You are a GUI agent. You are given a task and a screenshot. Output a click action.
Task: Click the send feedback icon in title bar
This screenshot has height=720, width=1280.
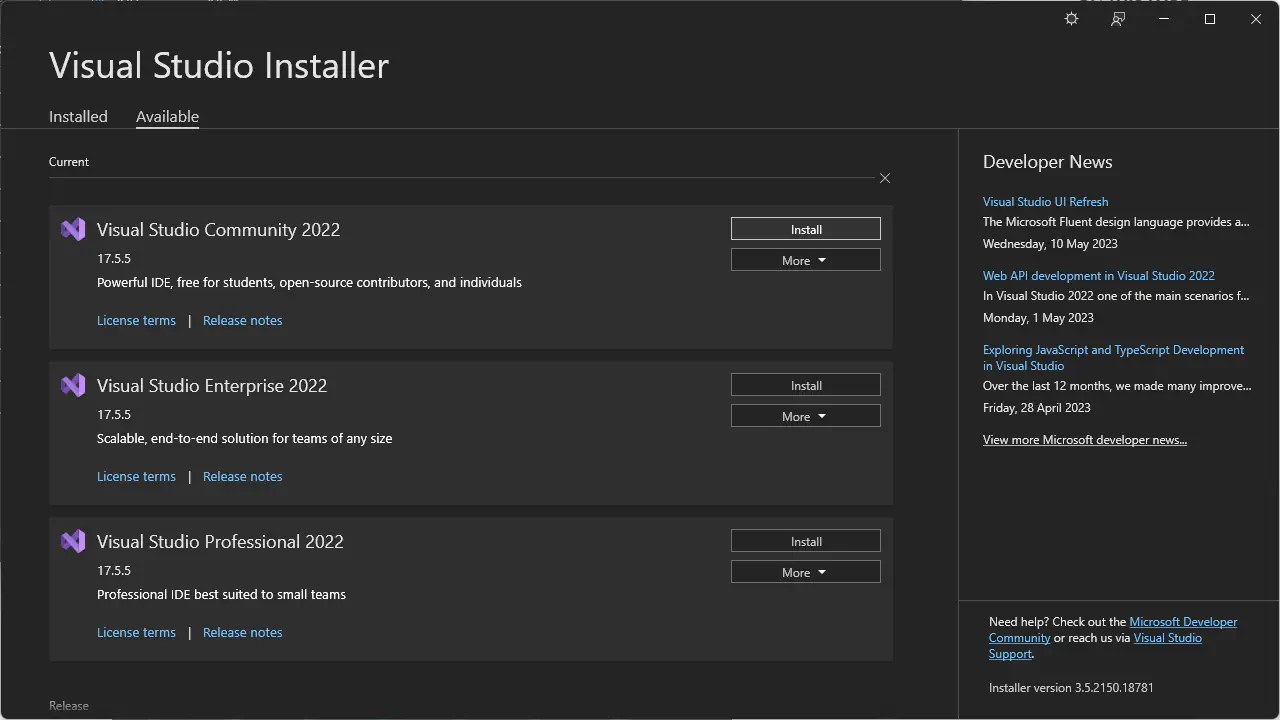click(x=1118, y=19)
